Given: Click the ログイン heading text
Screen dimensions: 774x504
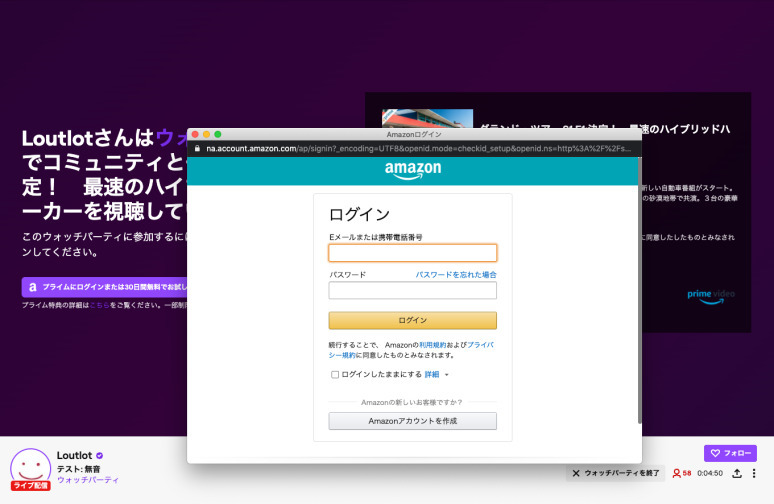Looking at the screenshot, I should click(359, 214).
